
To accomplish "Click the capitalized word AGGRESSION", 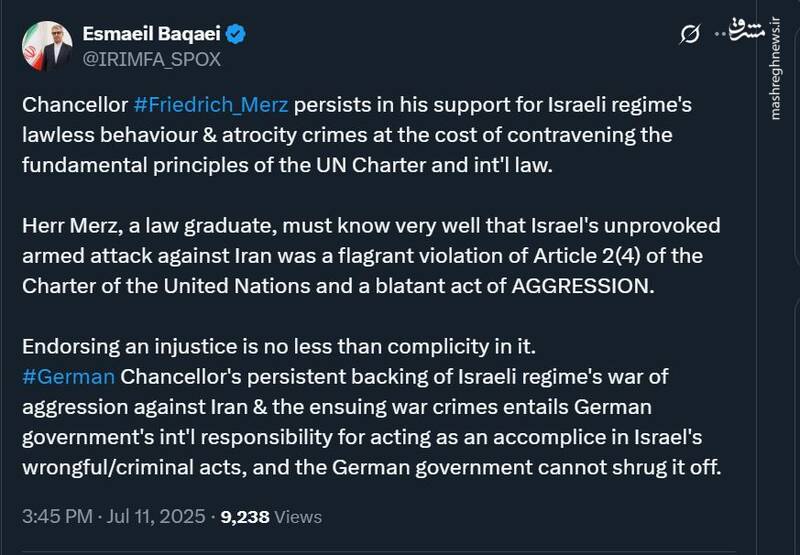I will (579, 283).
